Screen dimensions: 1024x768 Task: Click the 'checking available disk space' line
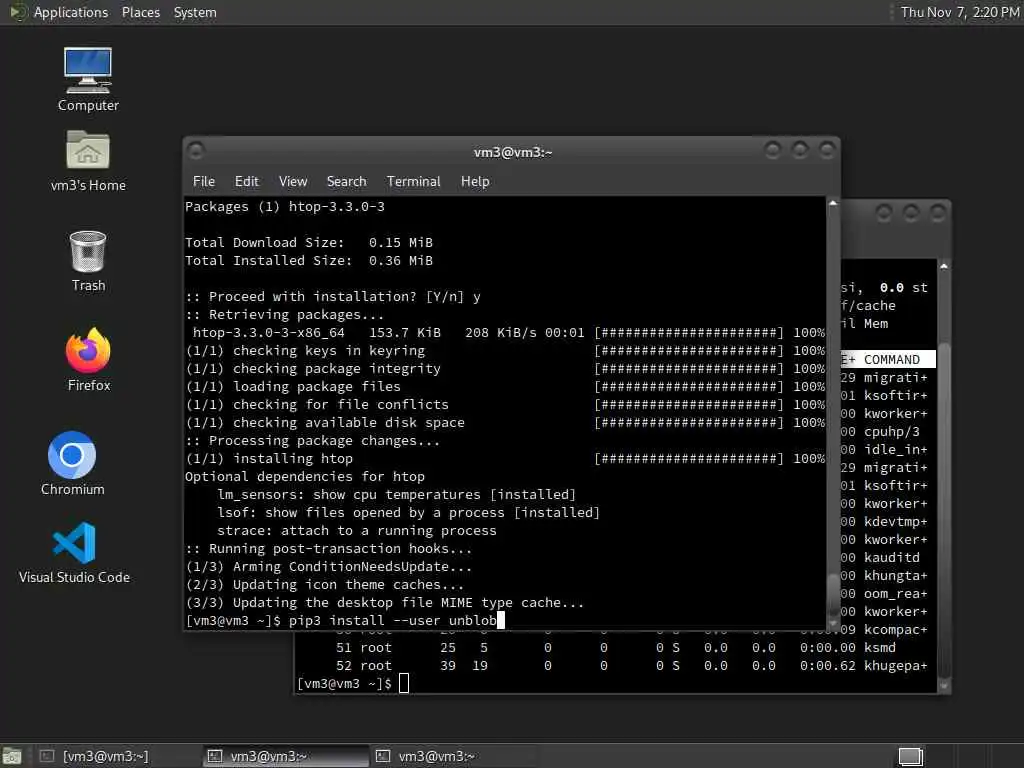point(505,423)
